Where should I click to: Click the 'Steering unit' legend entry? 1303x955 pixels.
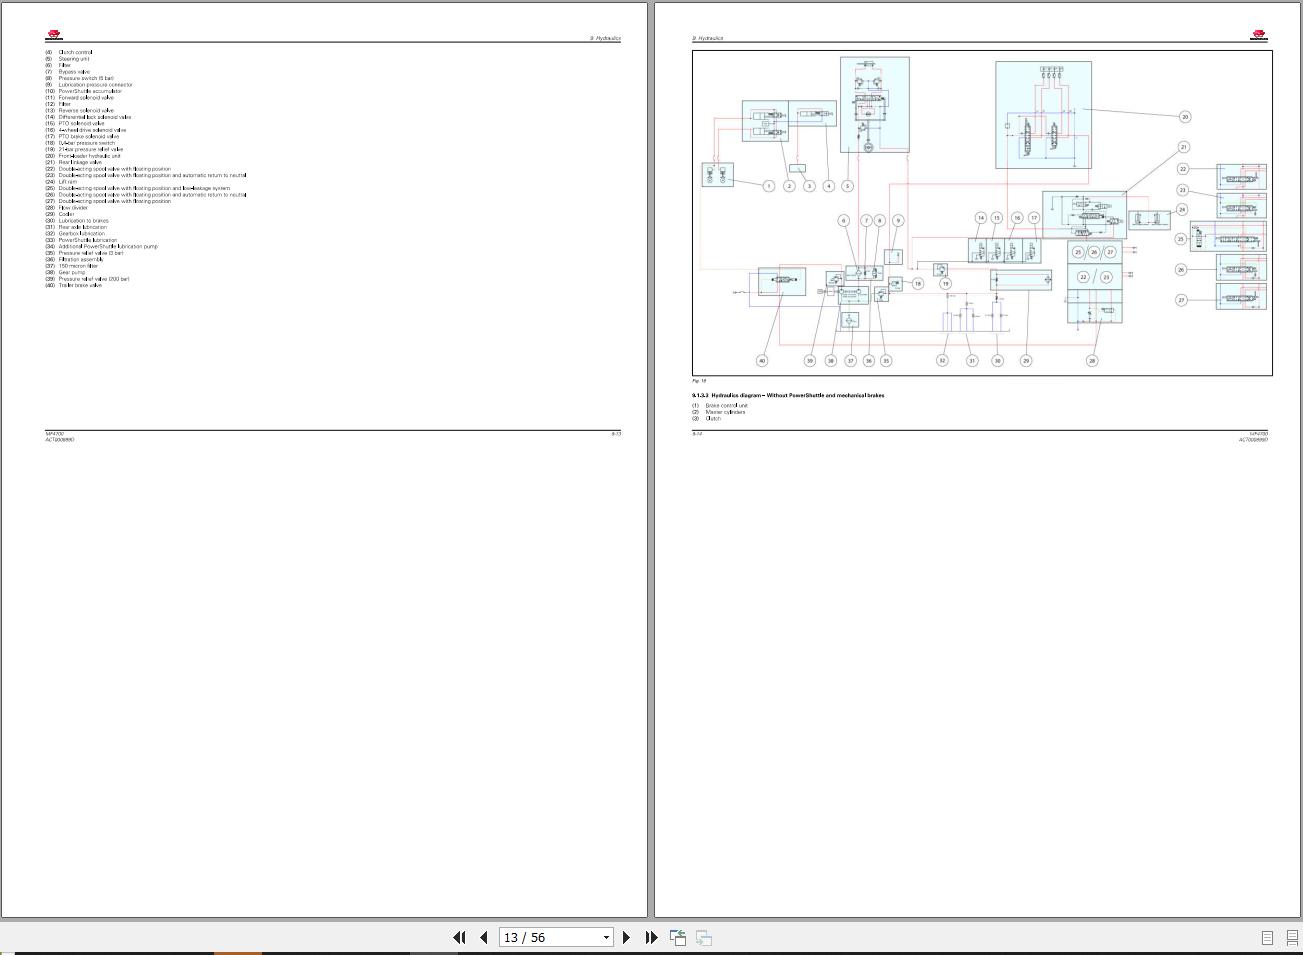coord(73,59)
